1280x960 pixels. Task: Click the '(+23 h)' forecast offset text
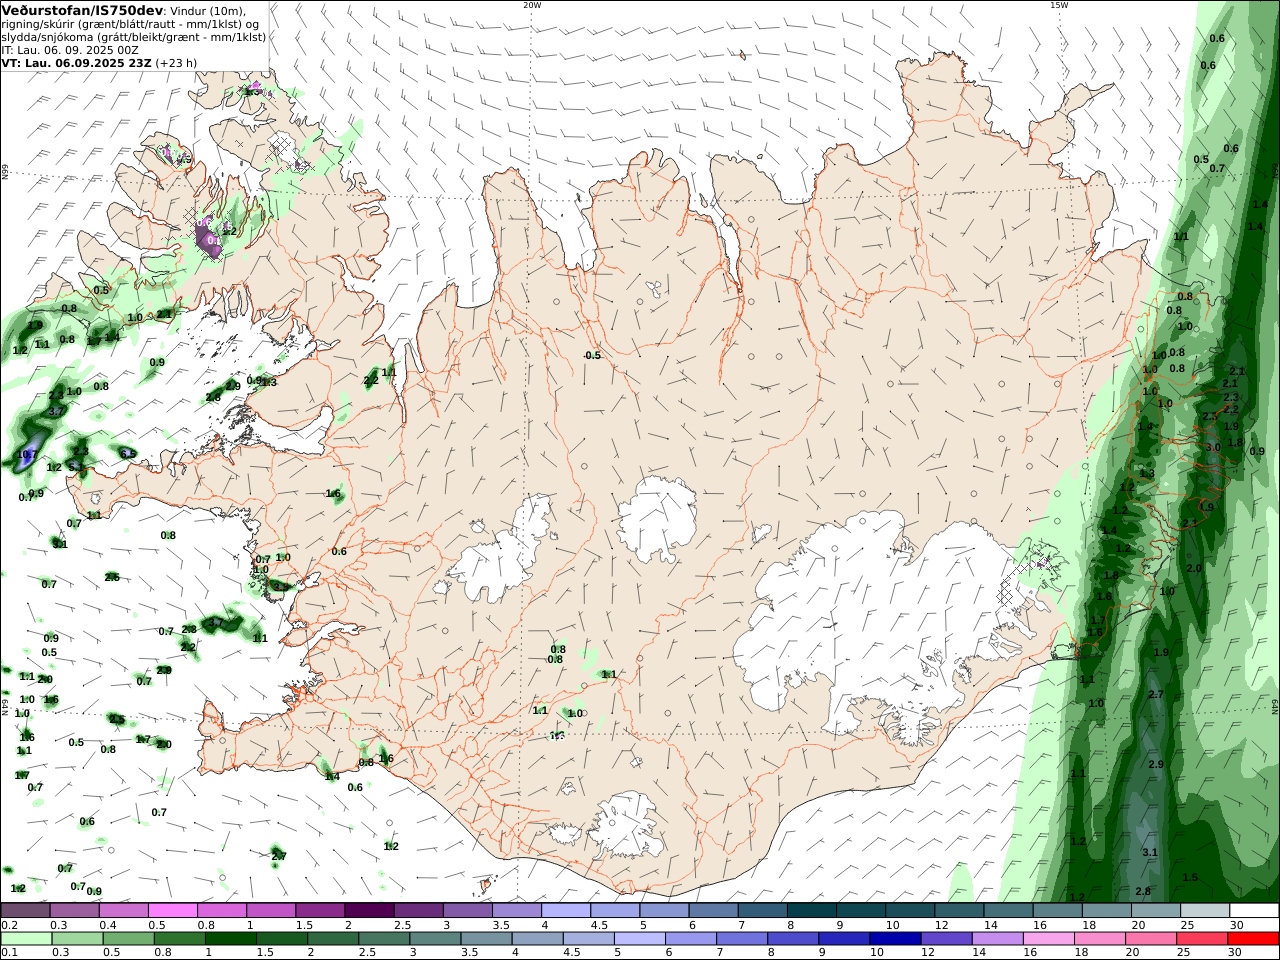point(176,63)
